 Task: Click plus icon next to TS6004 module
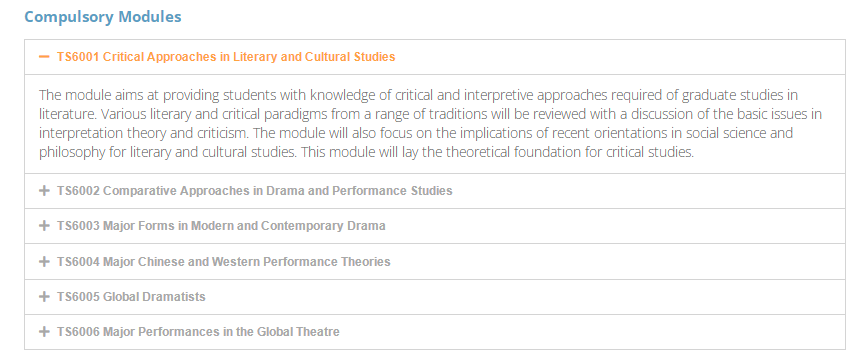click(x=44, y=261)
